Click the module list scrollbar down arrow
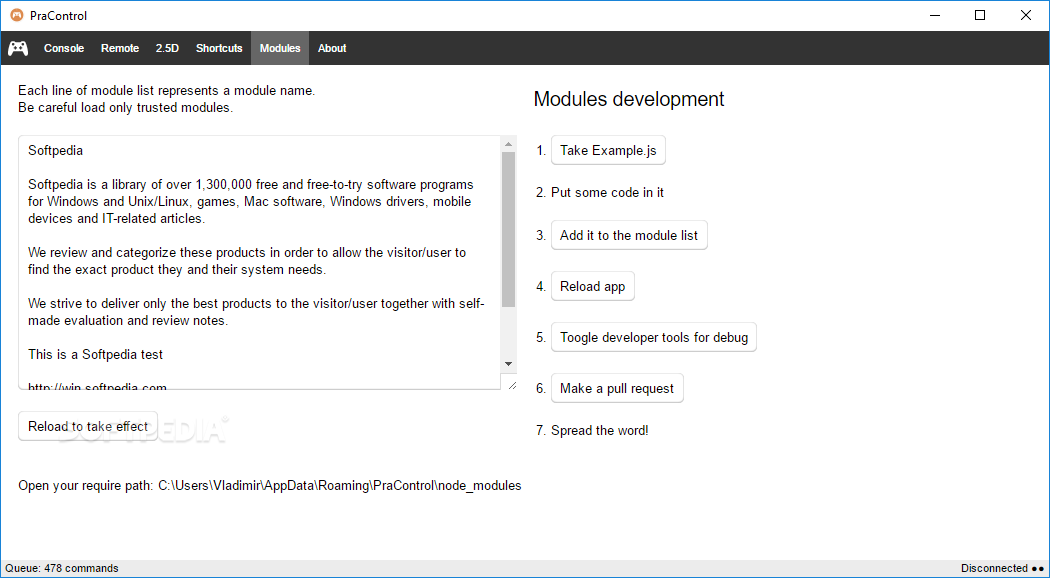The height and width of the screenshot is (578, 1050). point(508,364)
